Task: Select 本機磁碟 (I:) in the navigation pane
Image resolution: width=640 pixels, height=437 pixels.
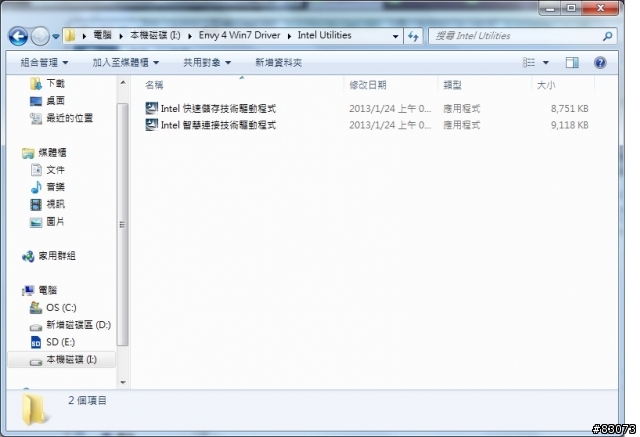Action: tap(71, 359)
